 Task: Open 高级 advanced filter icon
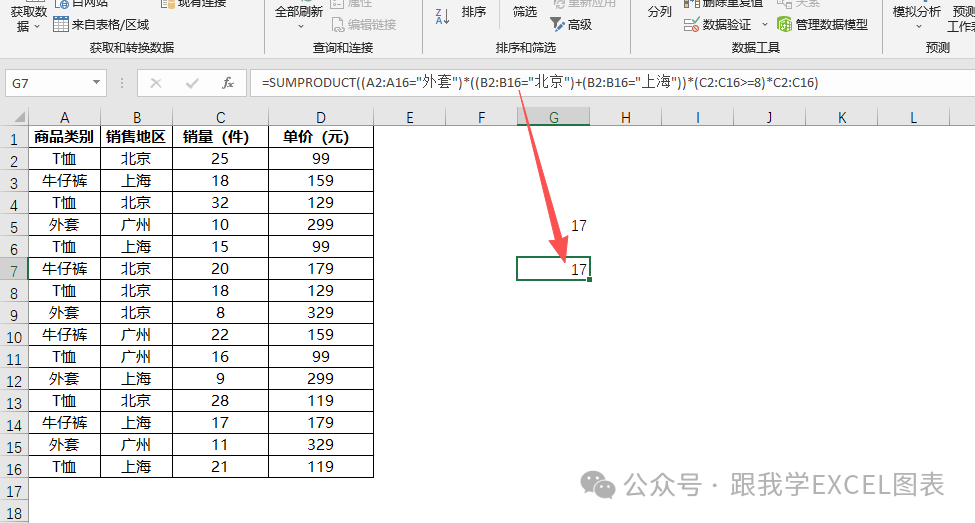(x=557, y=24)
